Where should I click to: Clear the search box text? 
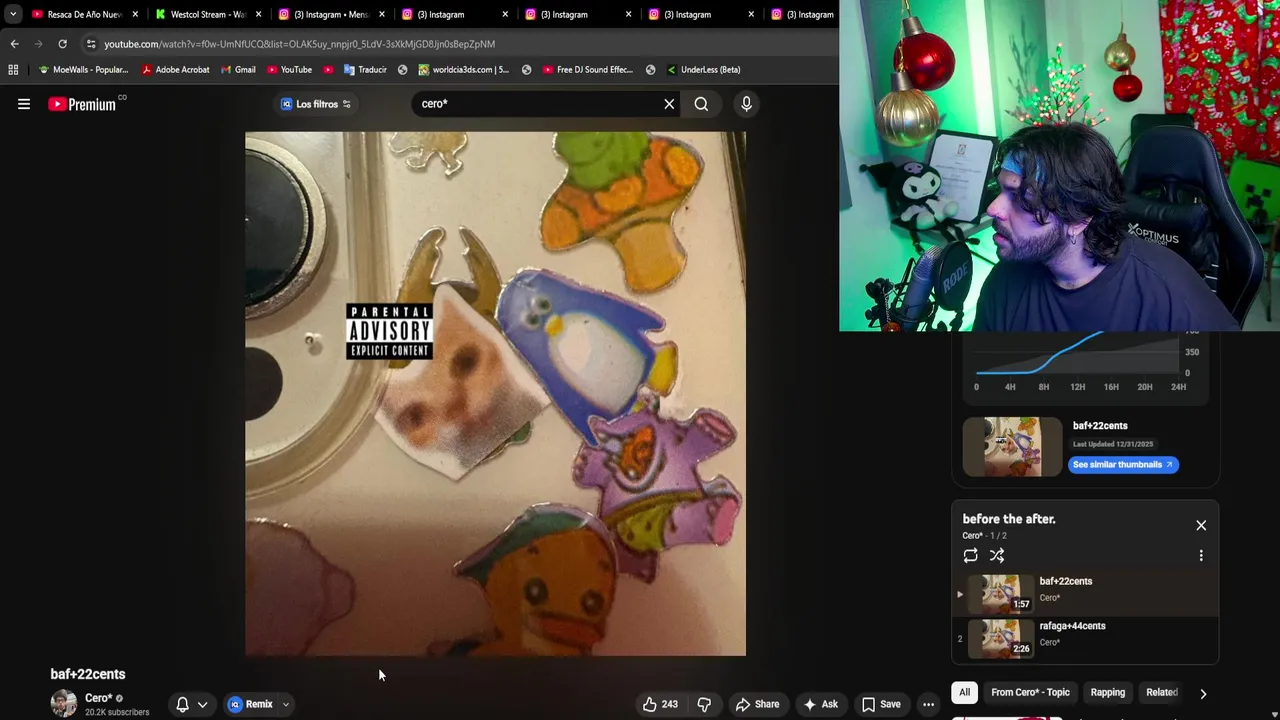coord(669,104)
